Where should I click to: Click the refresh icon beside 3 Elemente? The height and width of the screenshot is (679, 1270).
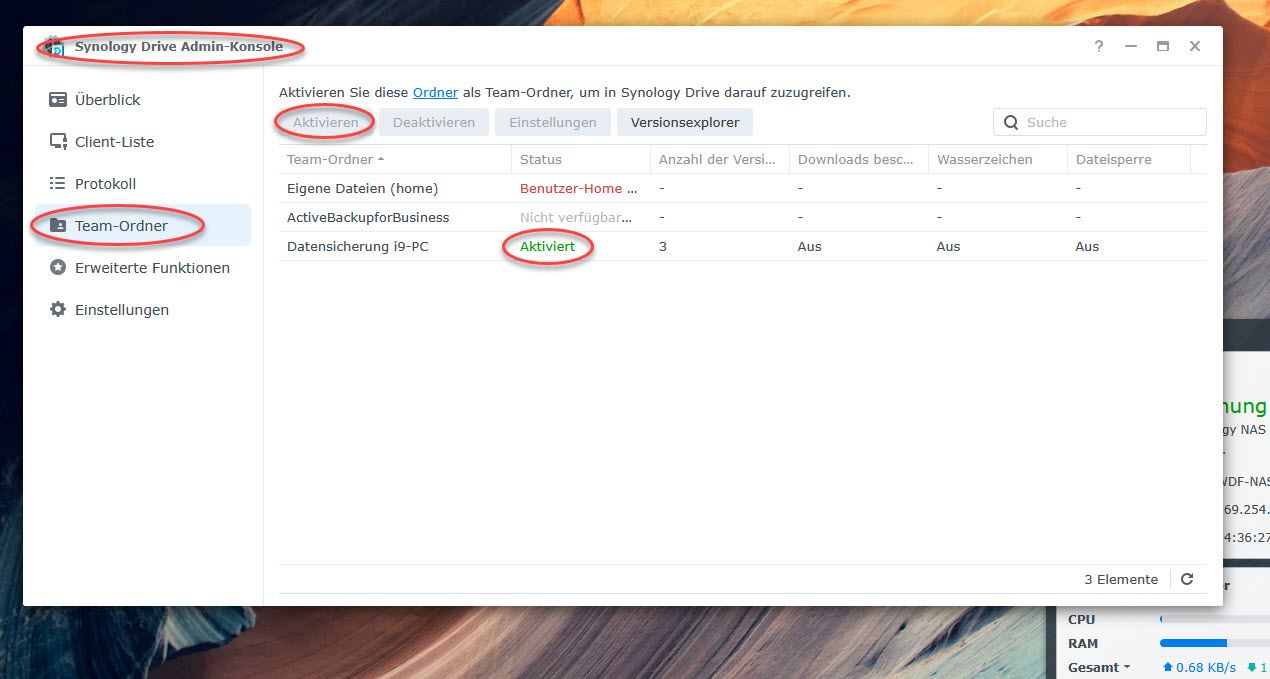pos(1187,580)
